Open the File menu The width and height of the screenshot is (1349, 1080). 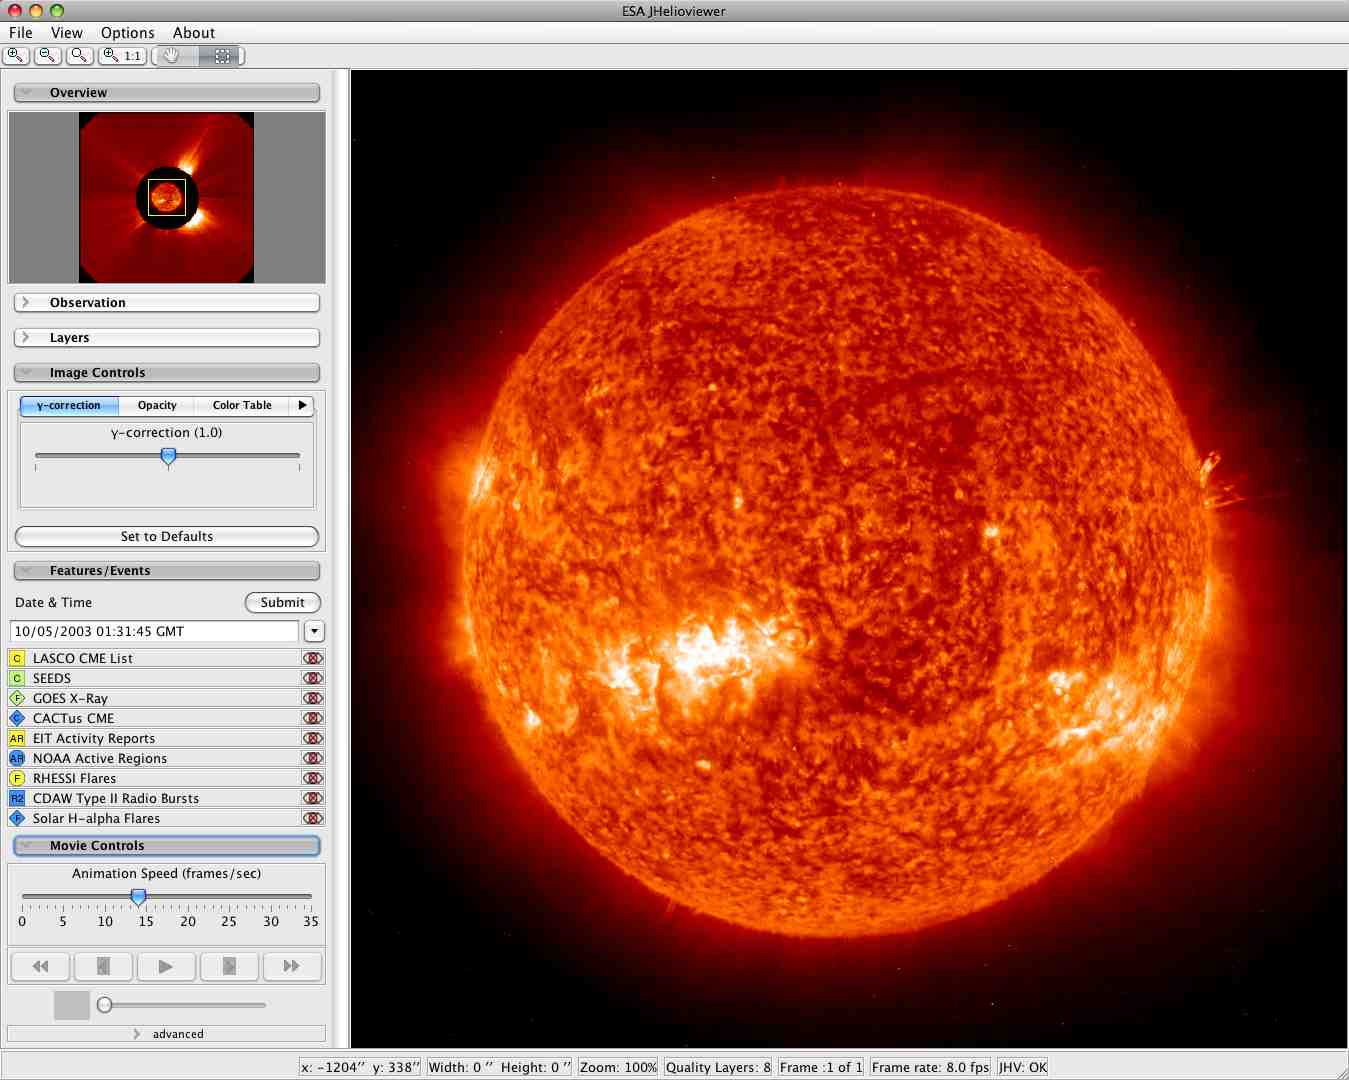(x=21, y=33)
